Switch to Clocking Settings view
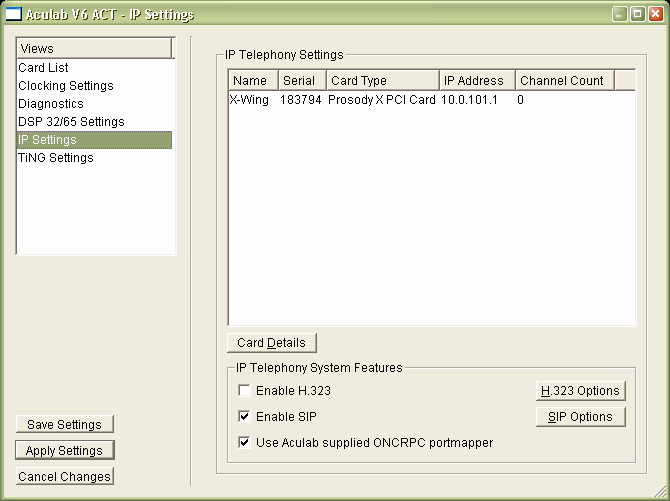Image resolution: width=670 pixels, height=501 pixels. point(94,85)
